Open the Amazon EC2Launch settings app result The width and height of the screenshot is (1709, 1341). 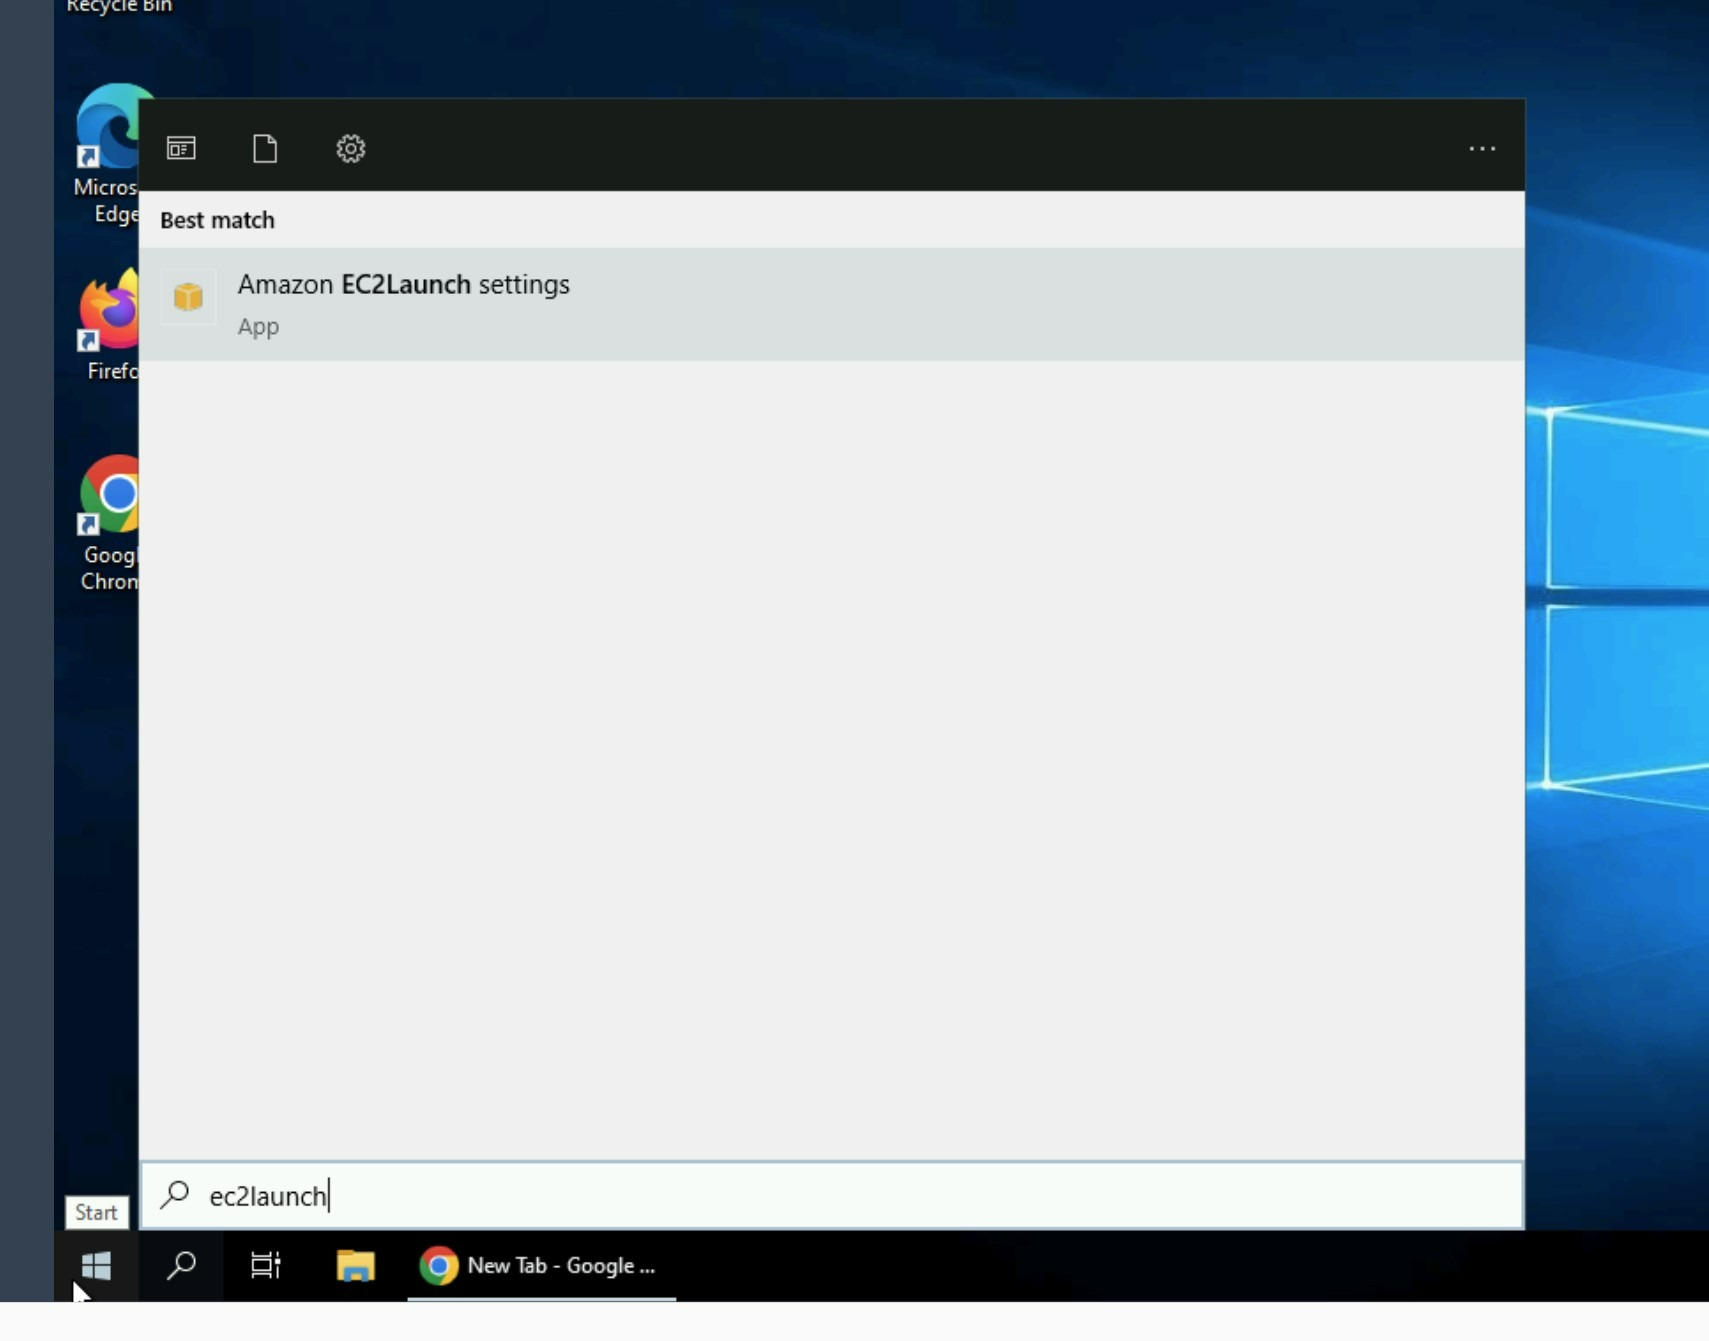tap(832, 304)
